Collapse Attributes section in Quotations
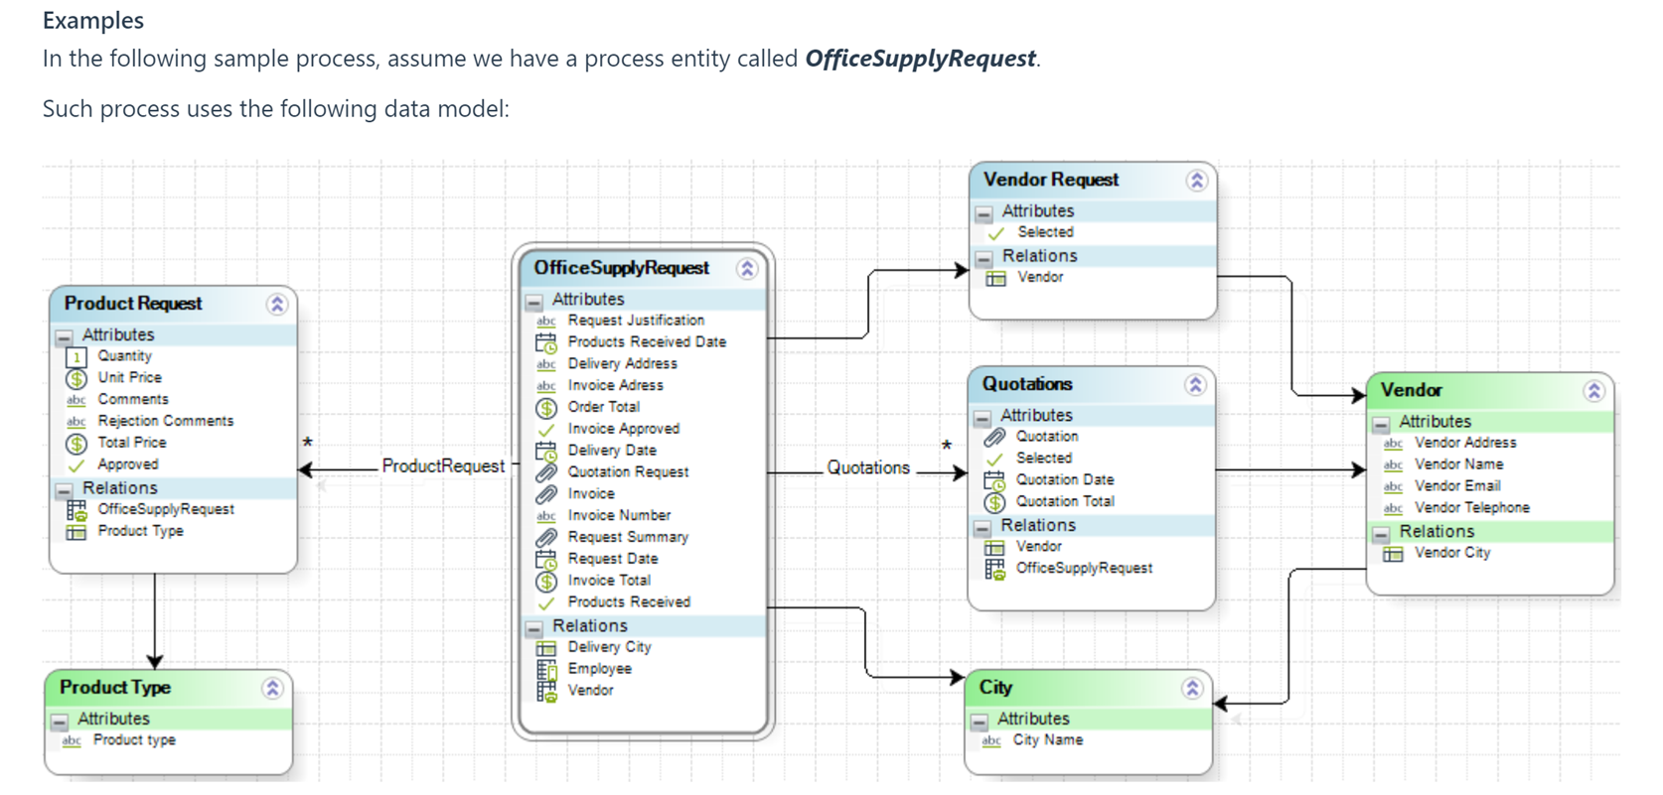 click(x=983, y=417)
